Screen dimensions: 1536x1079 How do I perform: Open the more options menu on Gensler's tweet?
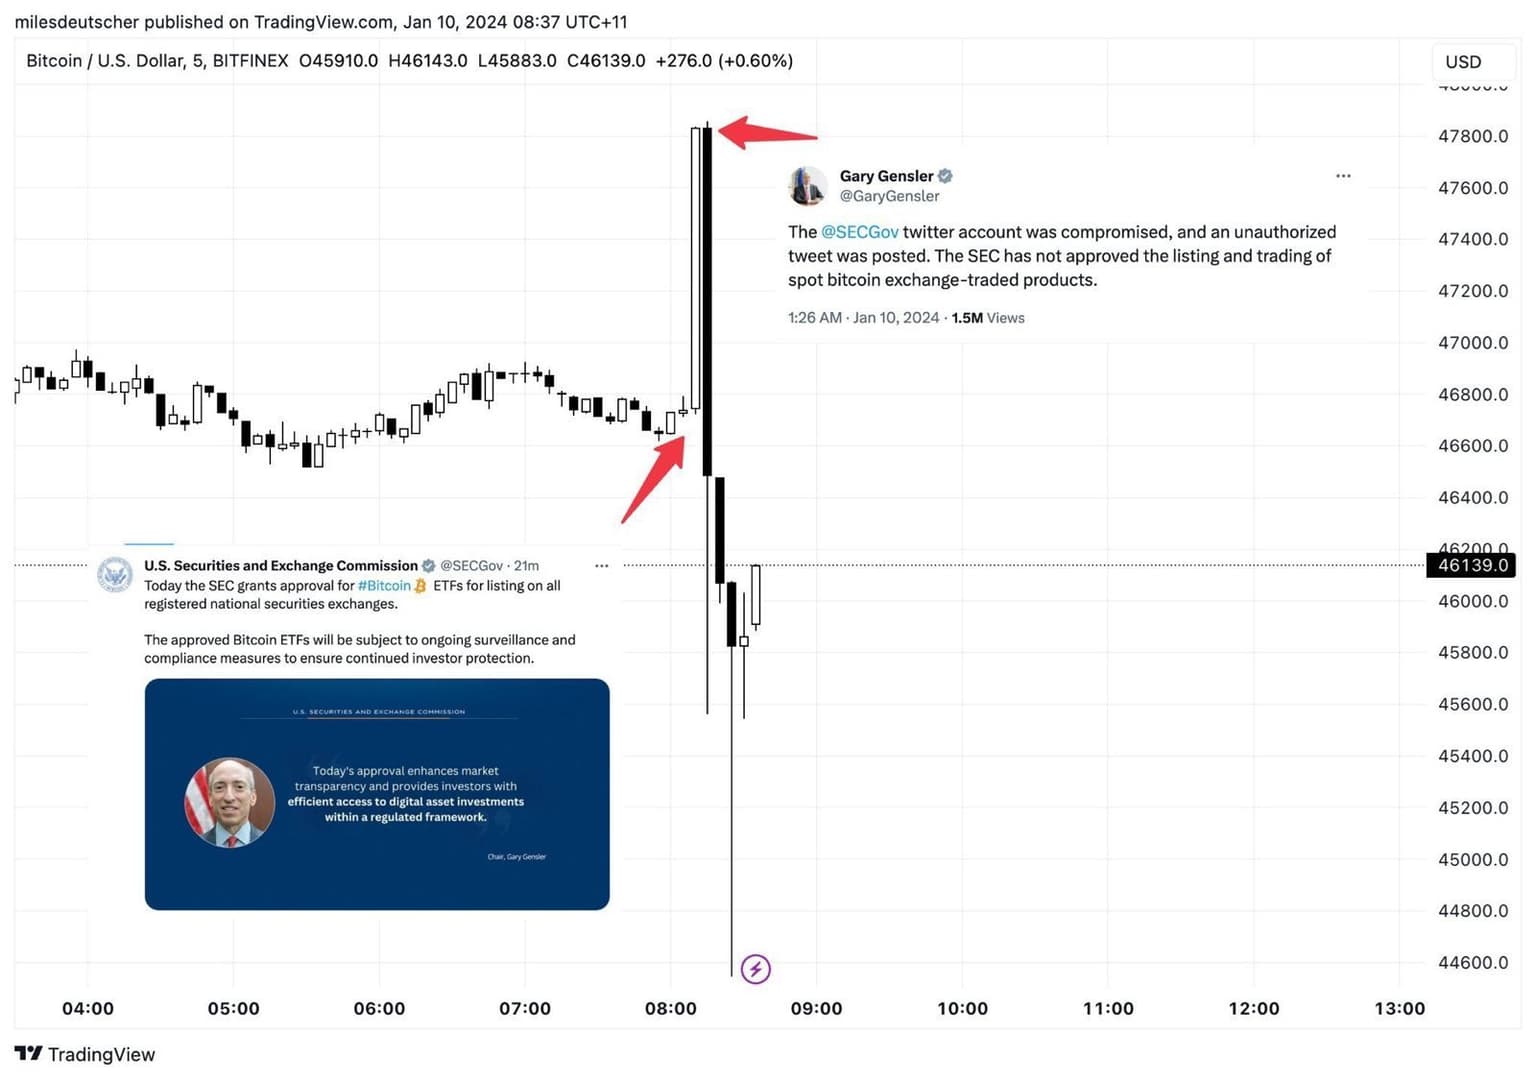[1343, 176]
